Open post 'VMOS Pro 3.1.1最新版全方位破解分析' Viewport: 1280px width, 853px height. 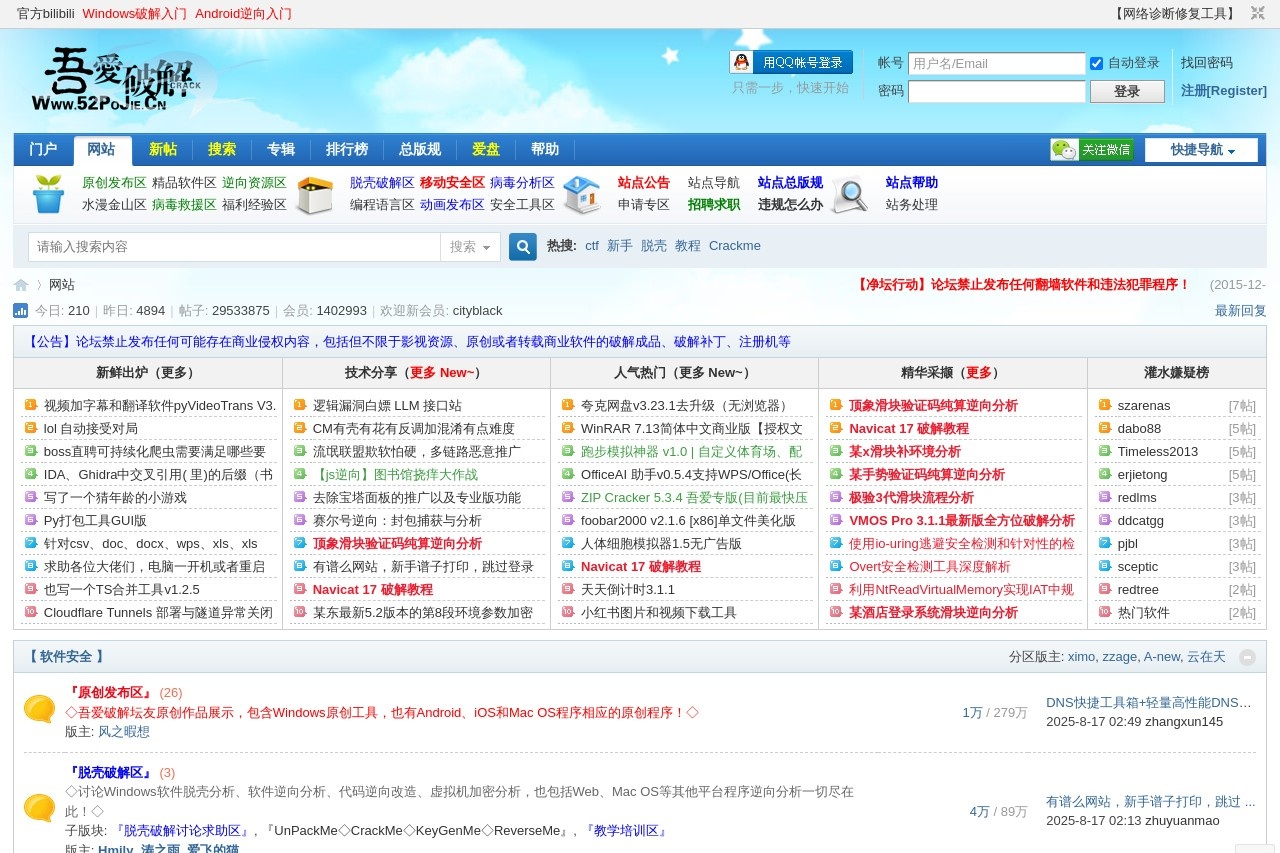point(962,520)
